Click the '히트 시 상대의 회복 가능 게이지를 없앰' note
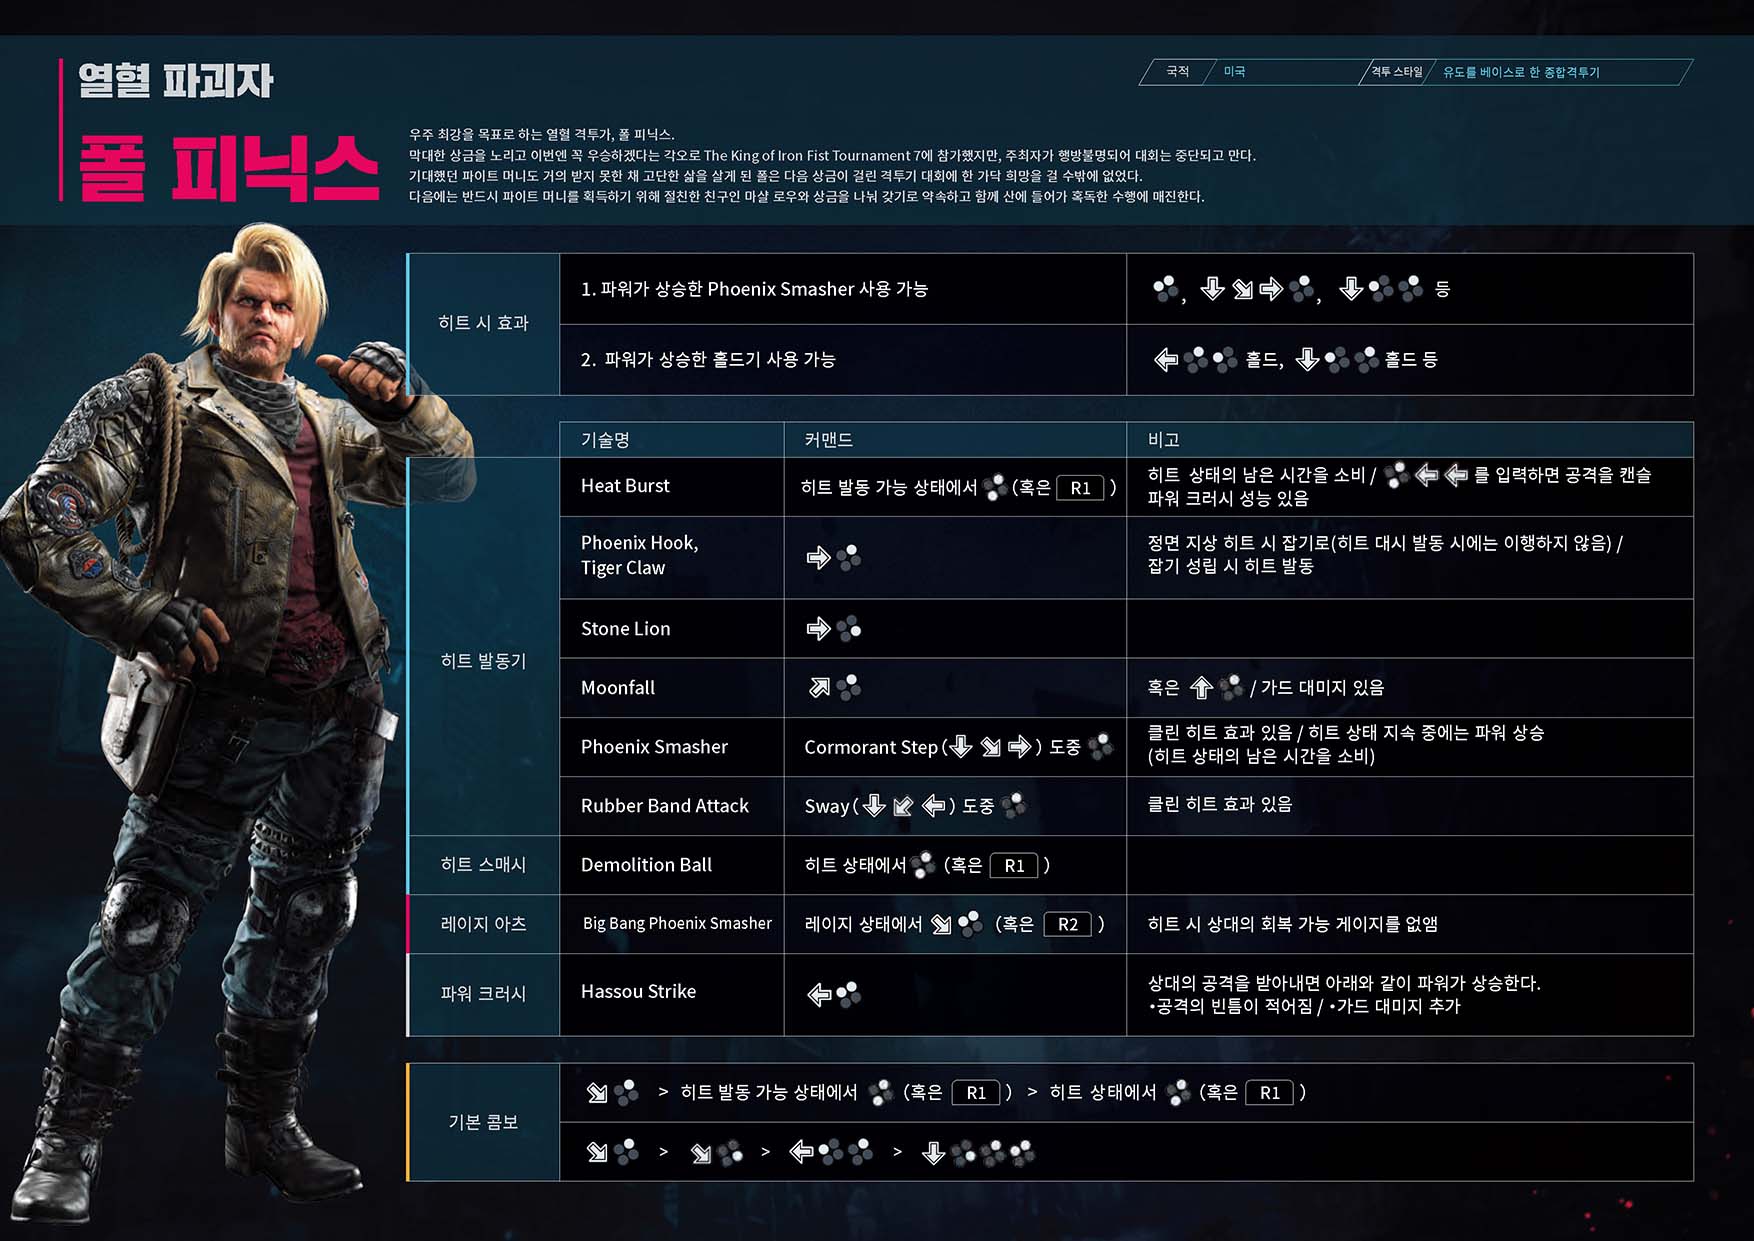 point(1293,924)
